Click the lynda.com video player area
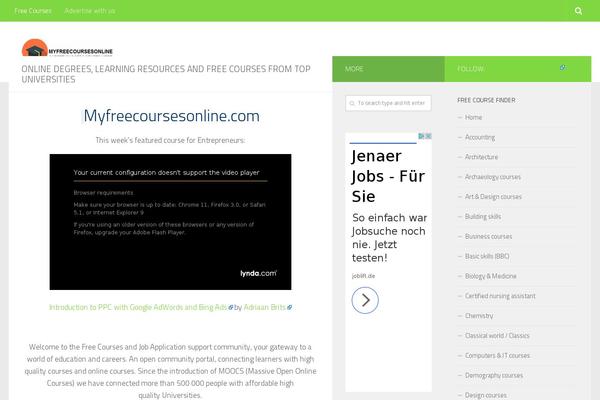This screenshot has height=400, width=600. click(x=170, y=222)
